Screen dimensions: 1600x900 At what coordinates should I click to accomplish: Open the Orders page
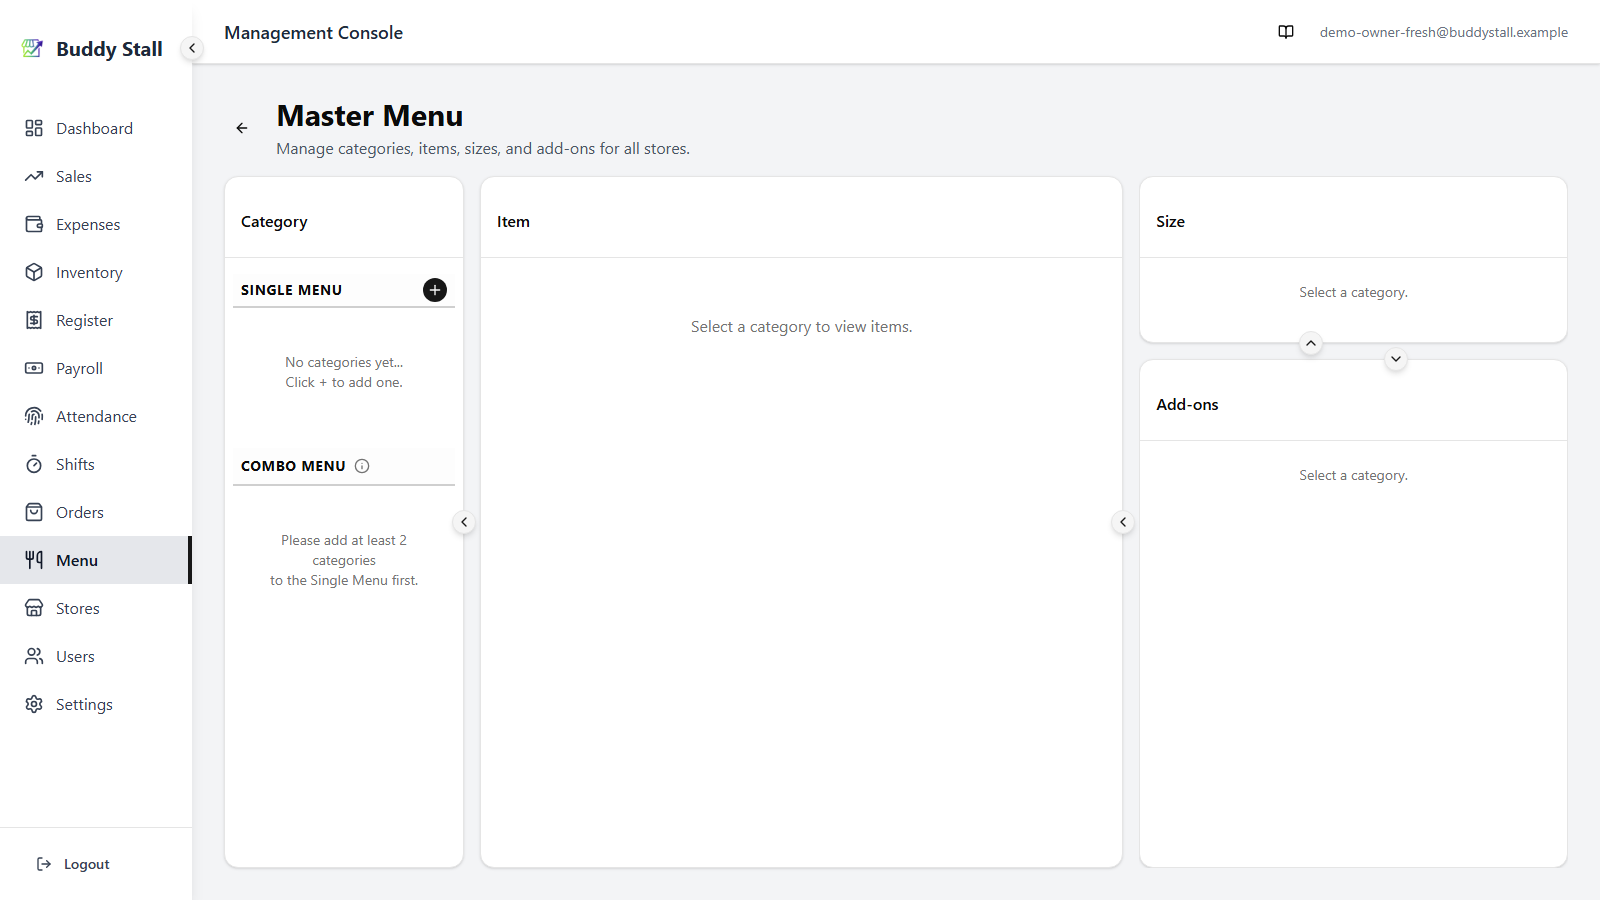pos(96,512)
